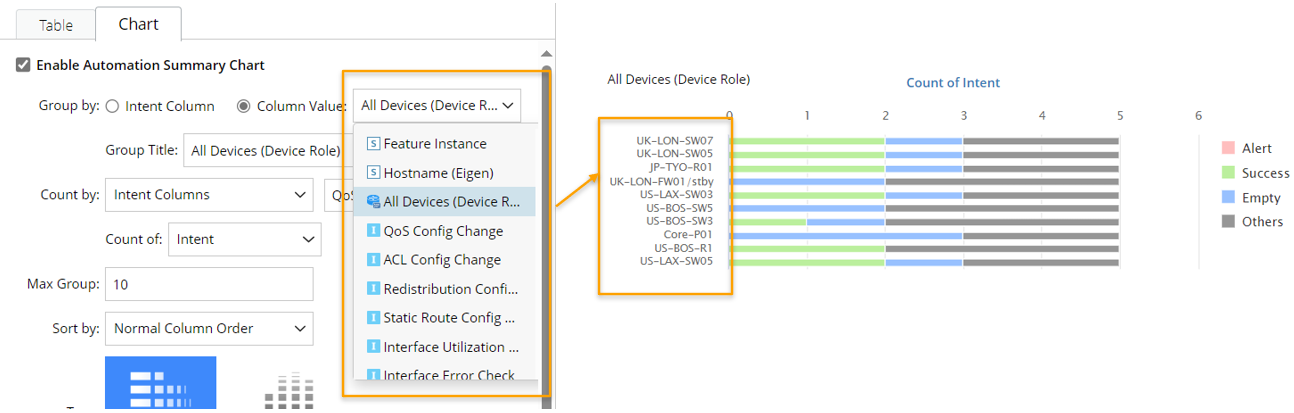Click the Empty legend blue swatch
This screenshot has width=1294, height=413.
coord(1228,198)
